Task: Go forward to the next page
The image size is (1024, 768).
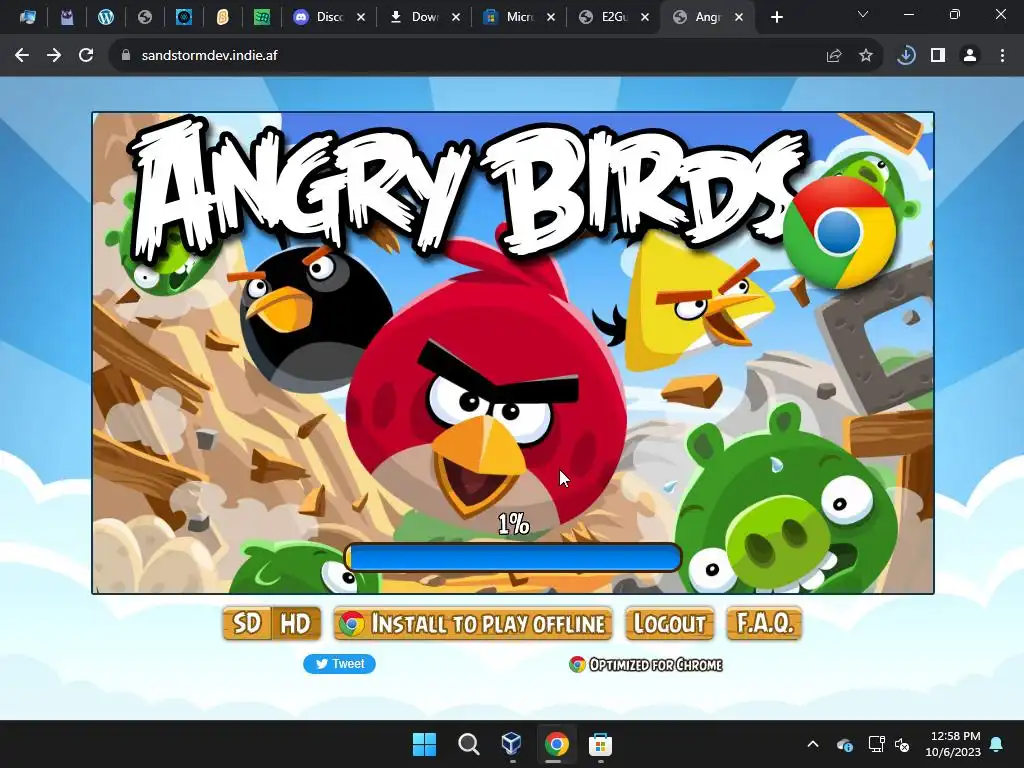Action: (54, 56)
